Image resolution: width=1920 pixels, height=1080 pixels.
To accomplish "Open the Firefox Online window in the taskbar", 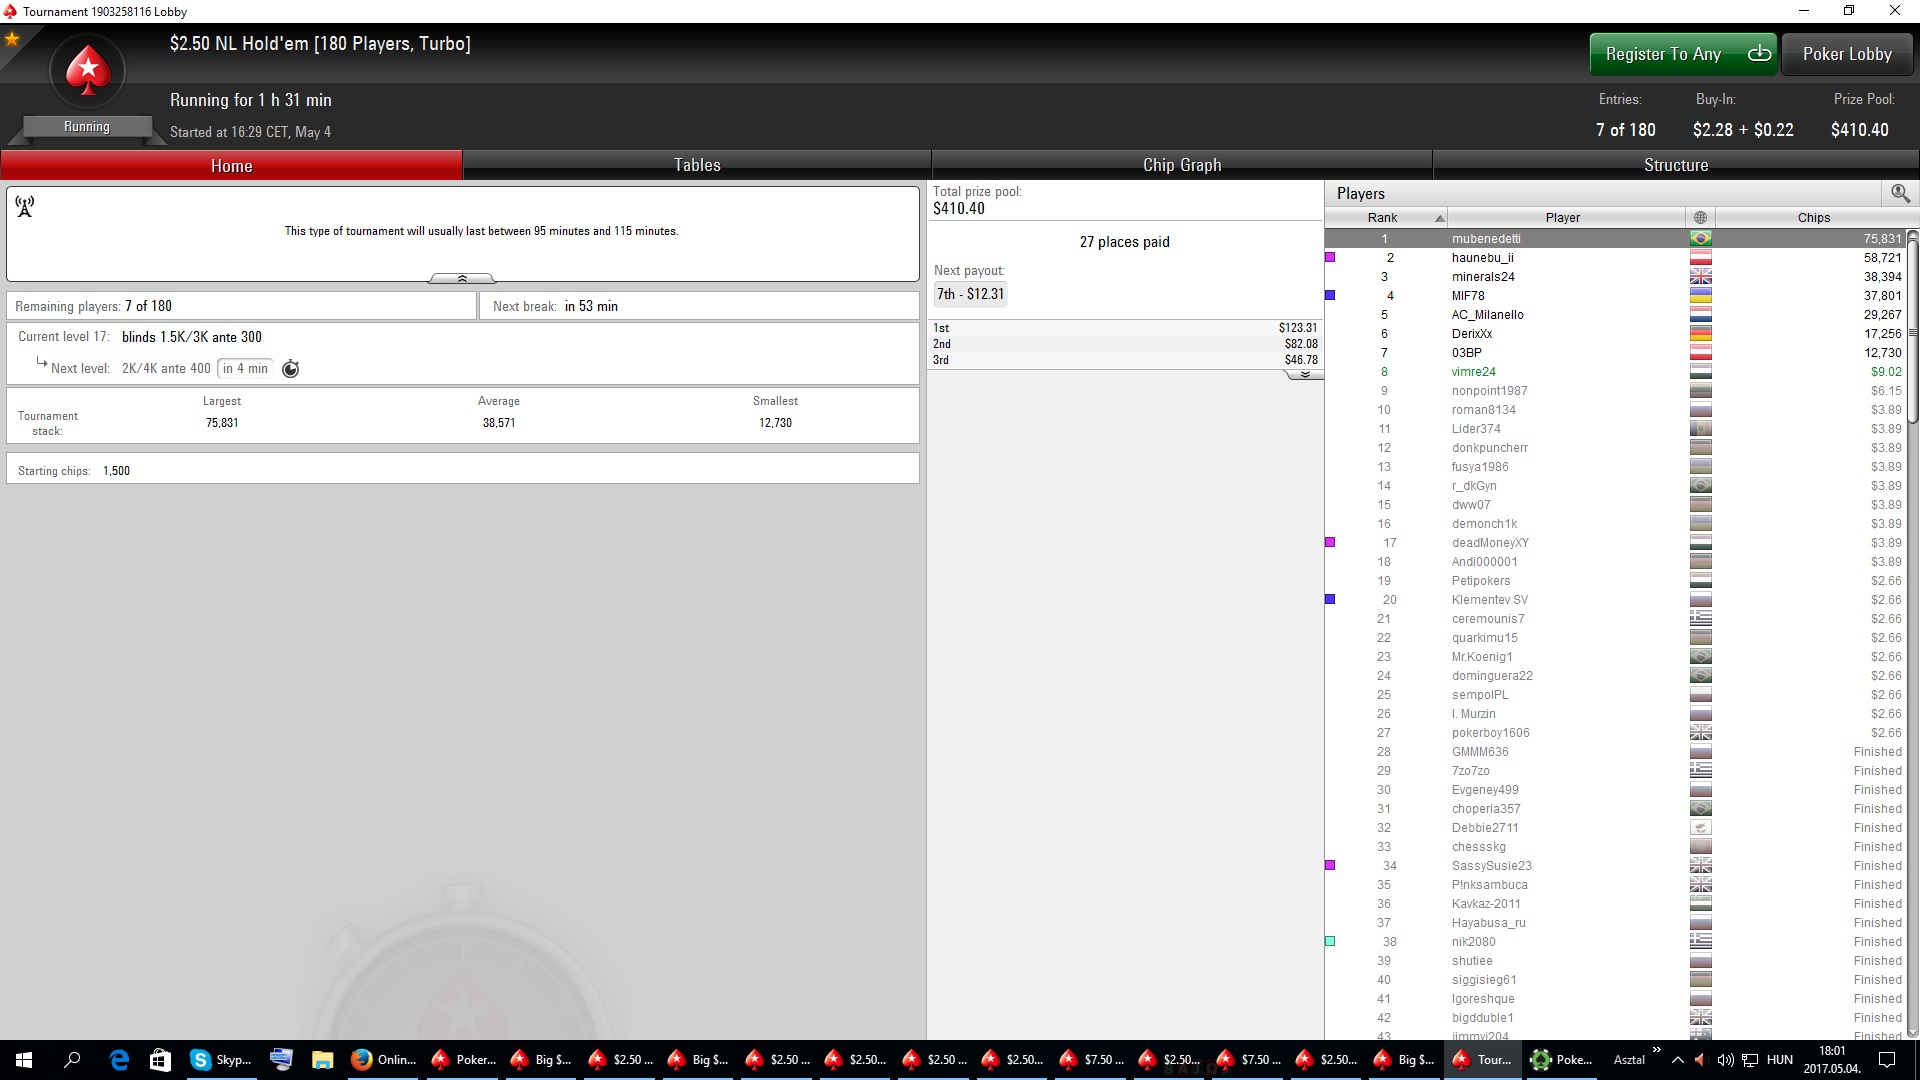I will [383, 1060].
